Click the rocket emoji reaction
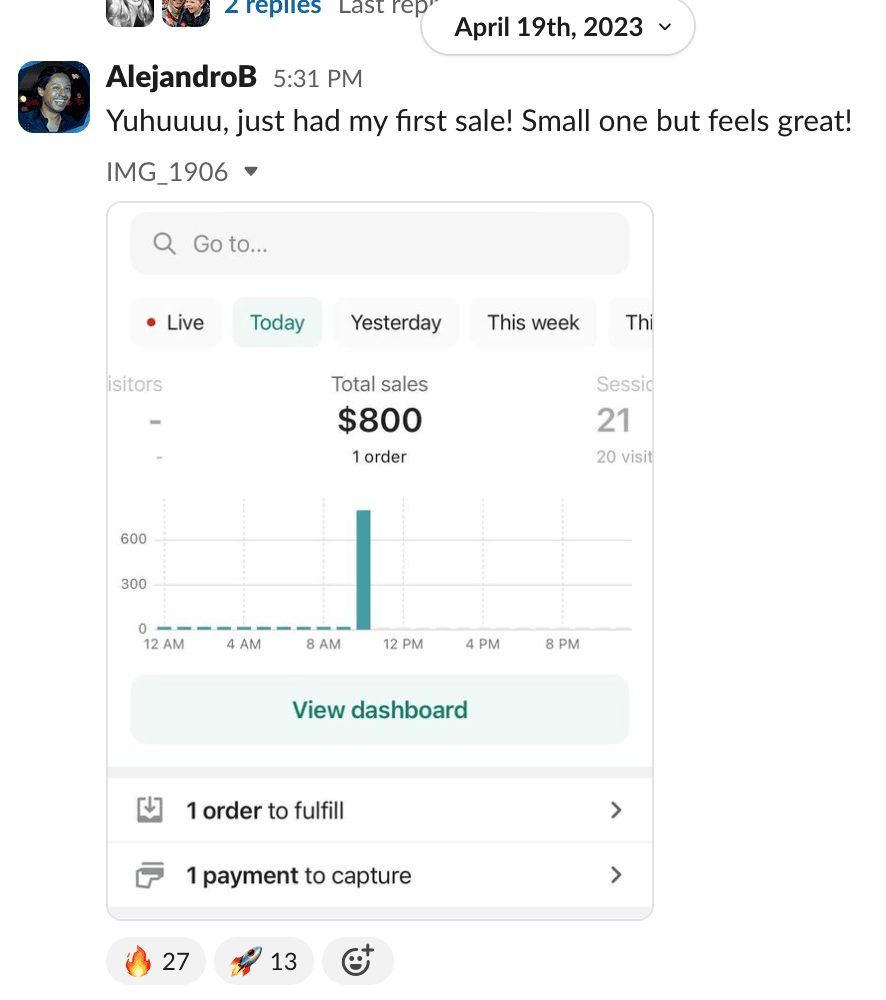 264,961
